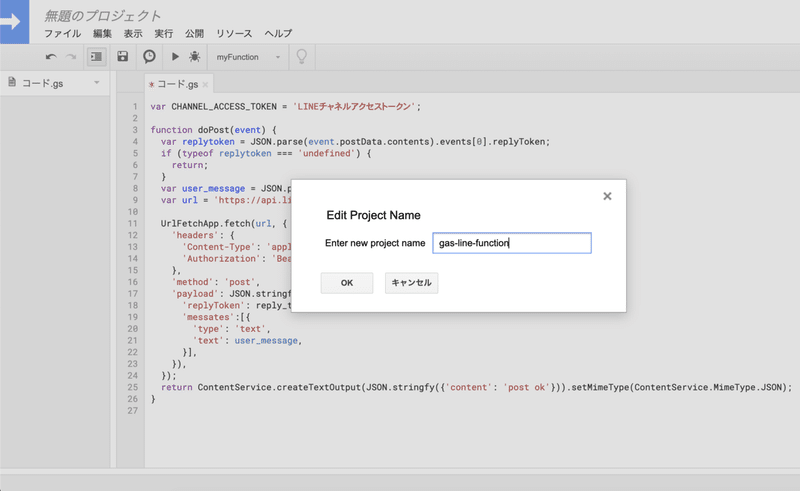Image resolution: width=800 pixels, height=491 pixels.
Task: Save the project with the floppy icon
Action: pos(123,57)
